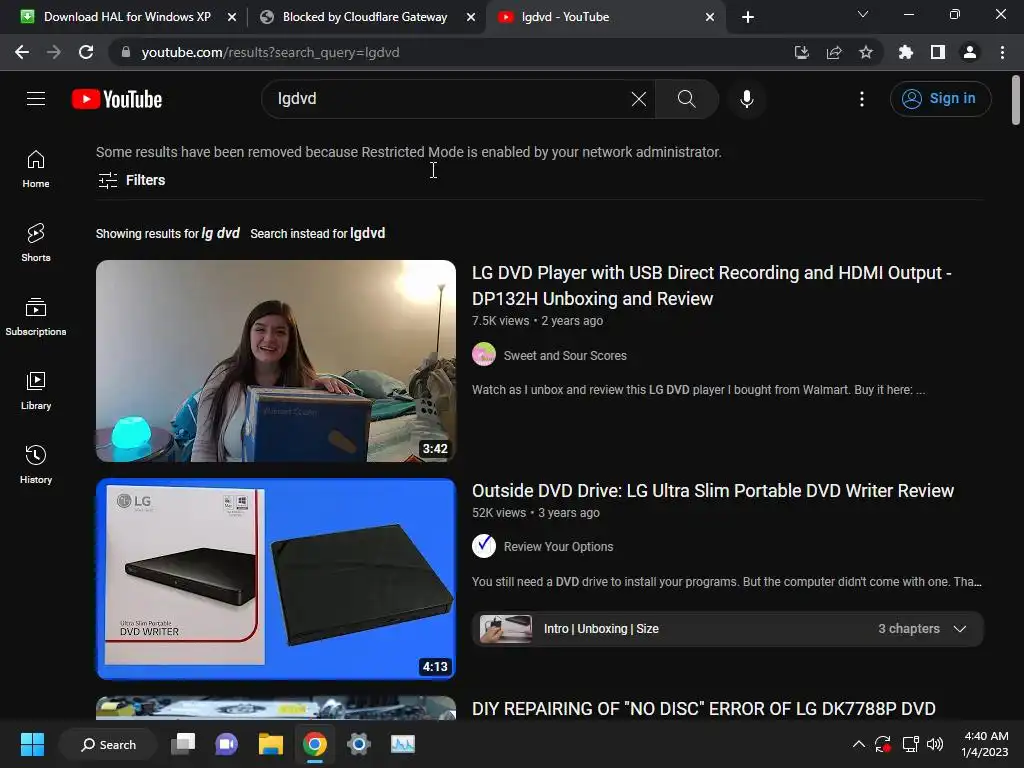
Task: Visit Sweet and Sour Scores channel name
Action: [565, 355]
